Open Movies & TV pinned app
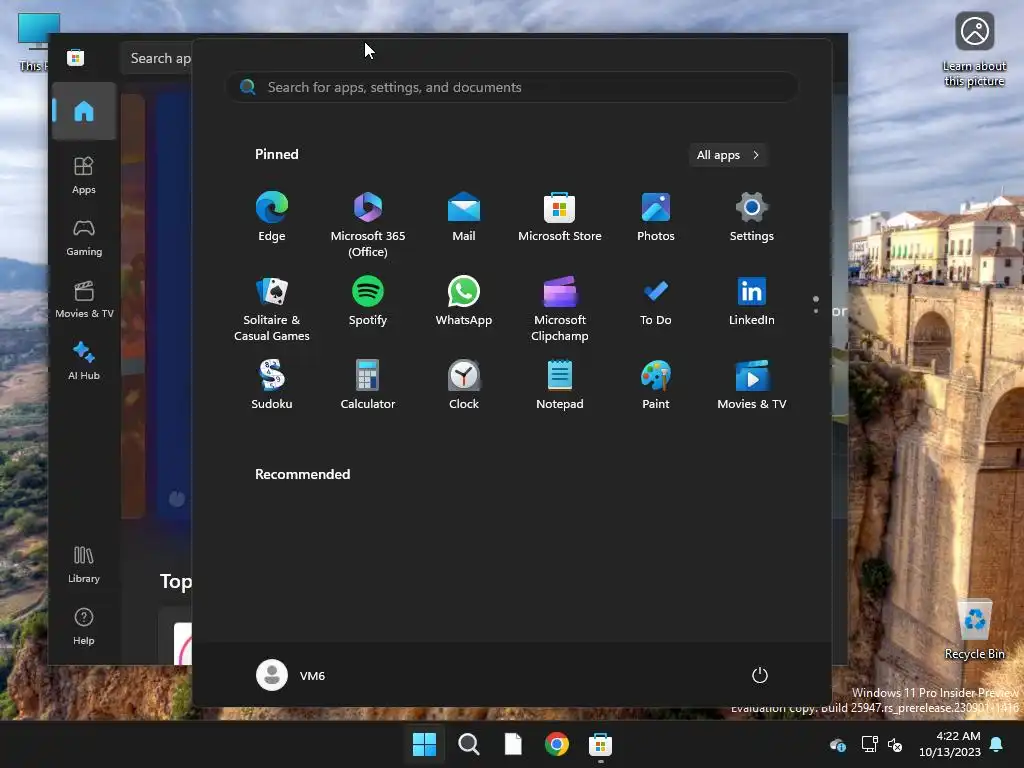Image resolution: width=1024 pixels, height=768 pixels. coord(752,385)
